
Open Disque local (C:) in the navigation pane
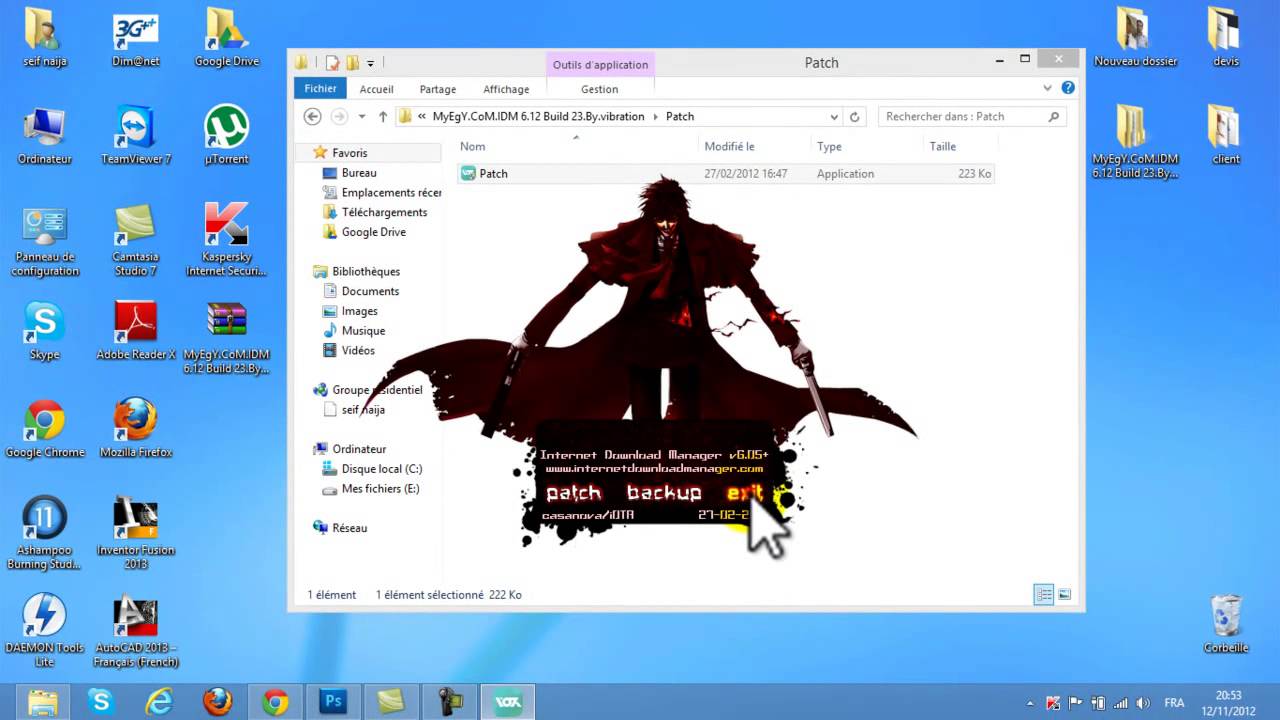(381, 469)
